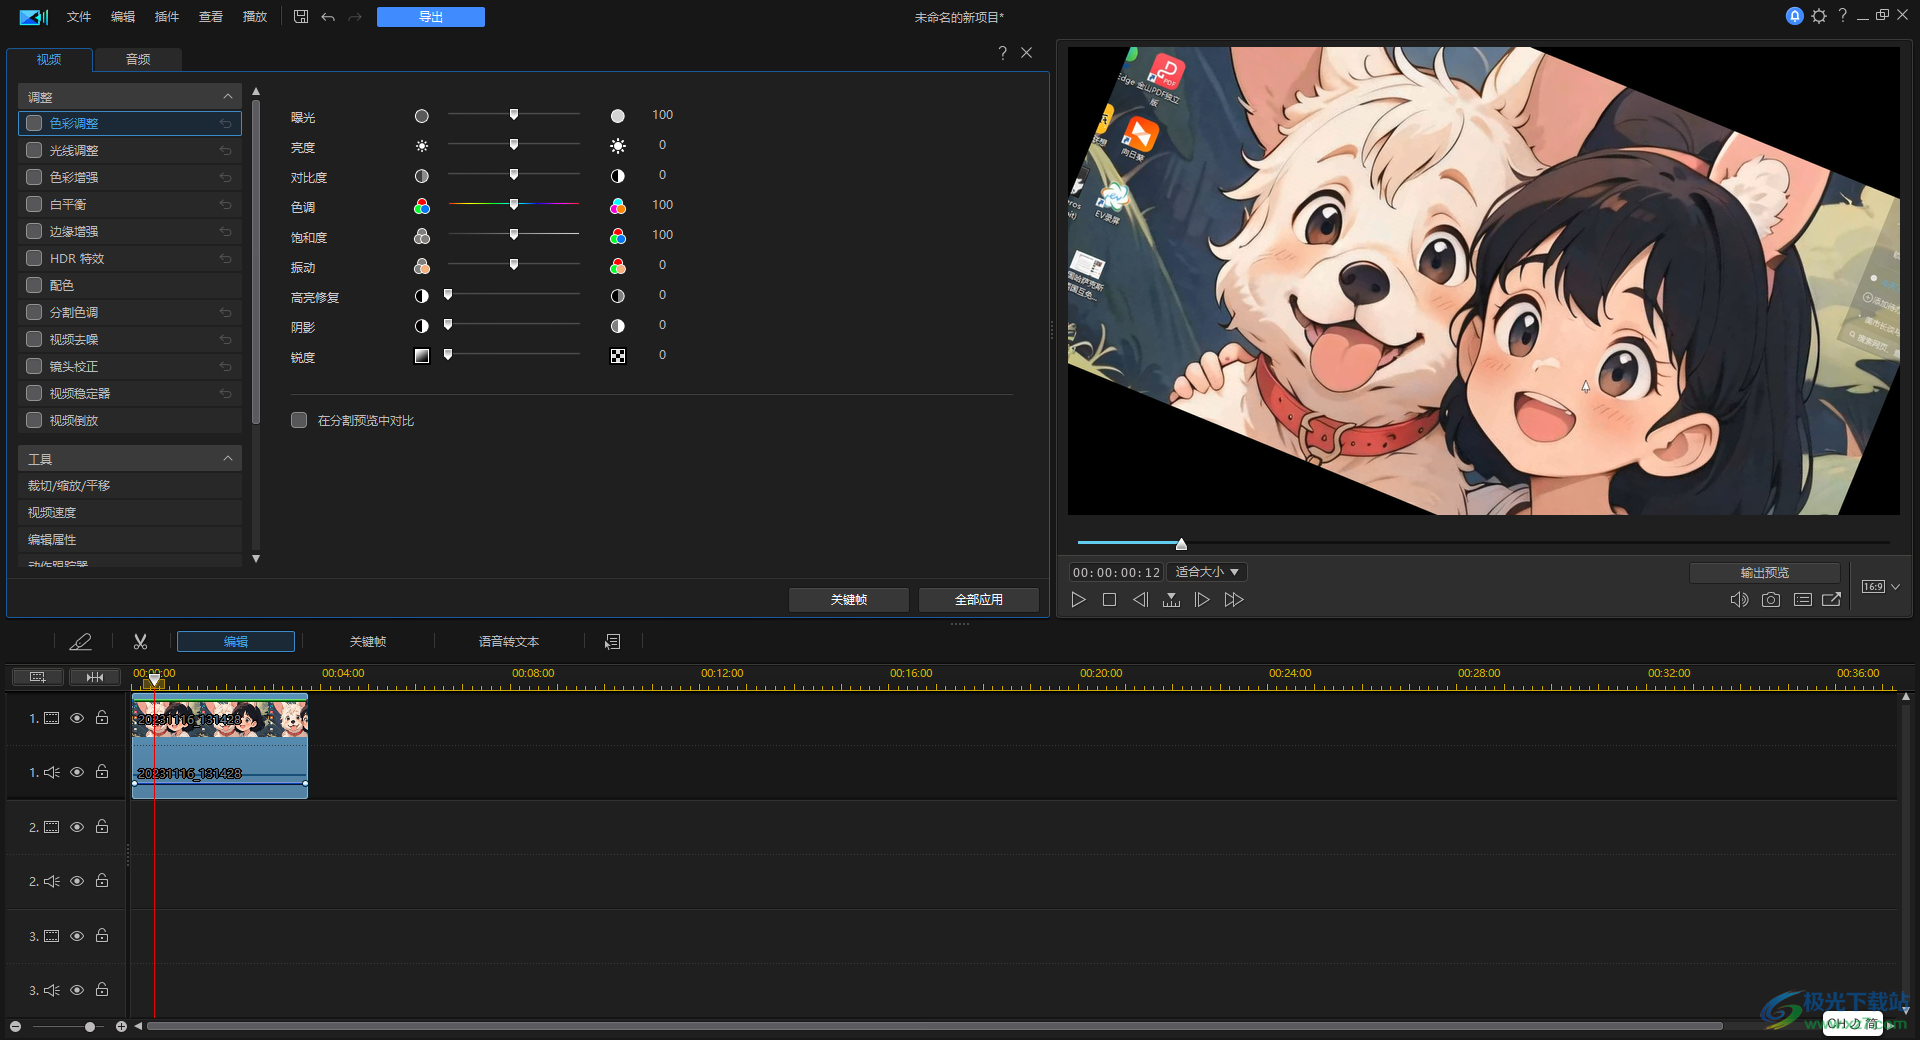
Task: Click the help question mark in panel
Action: [1002, 53]
